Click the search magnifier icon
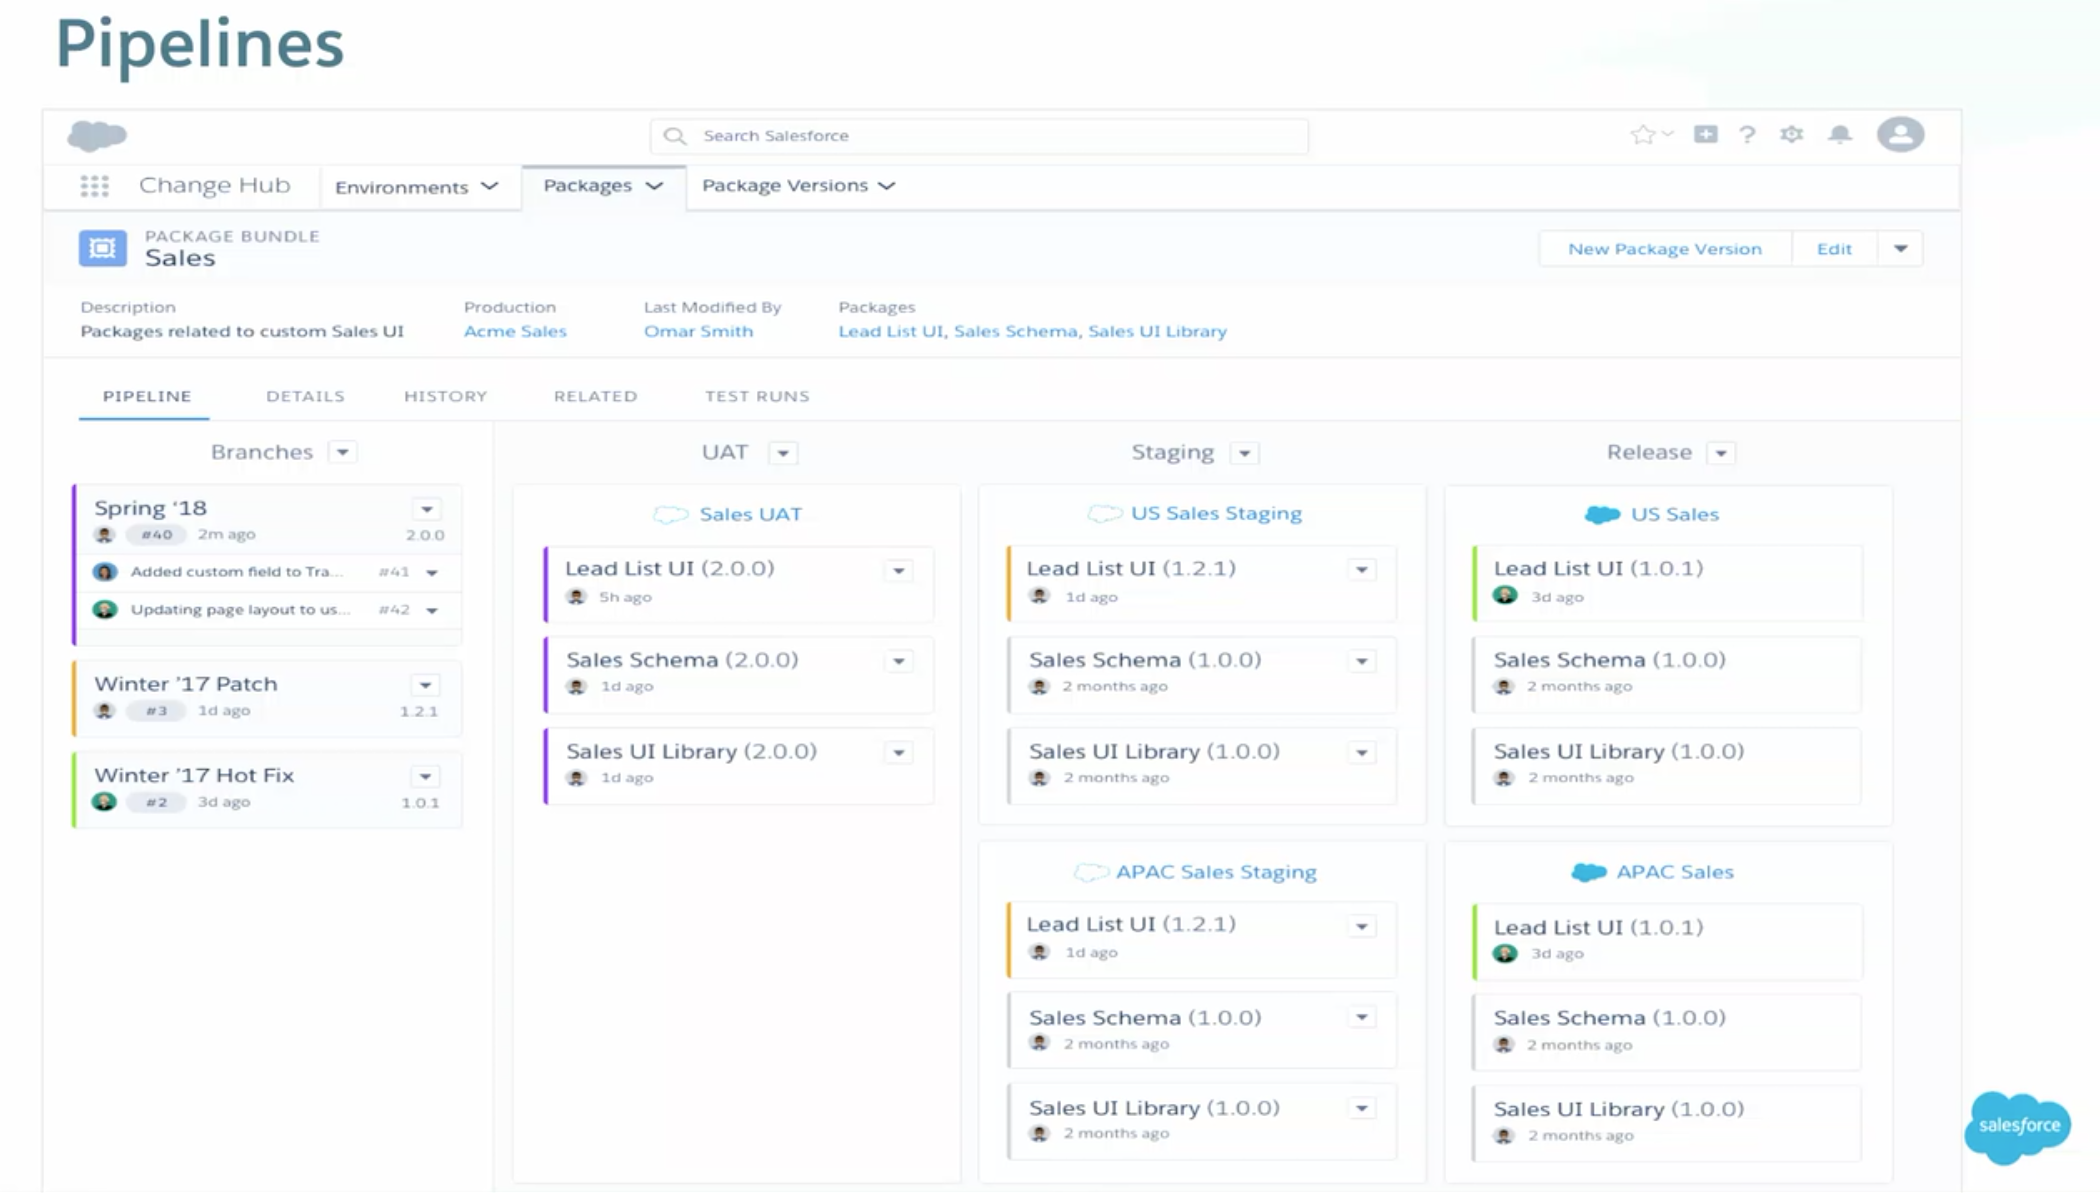Image resolution: width=2100 pixels, height=1194 pixels. (675, 135)
